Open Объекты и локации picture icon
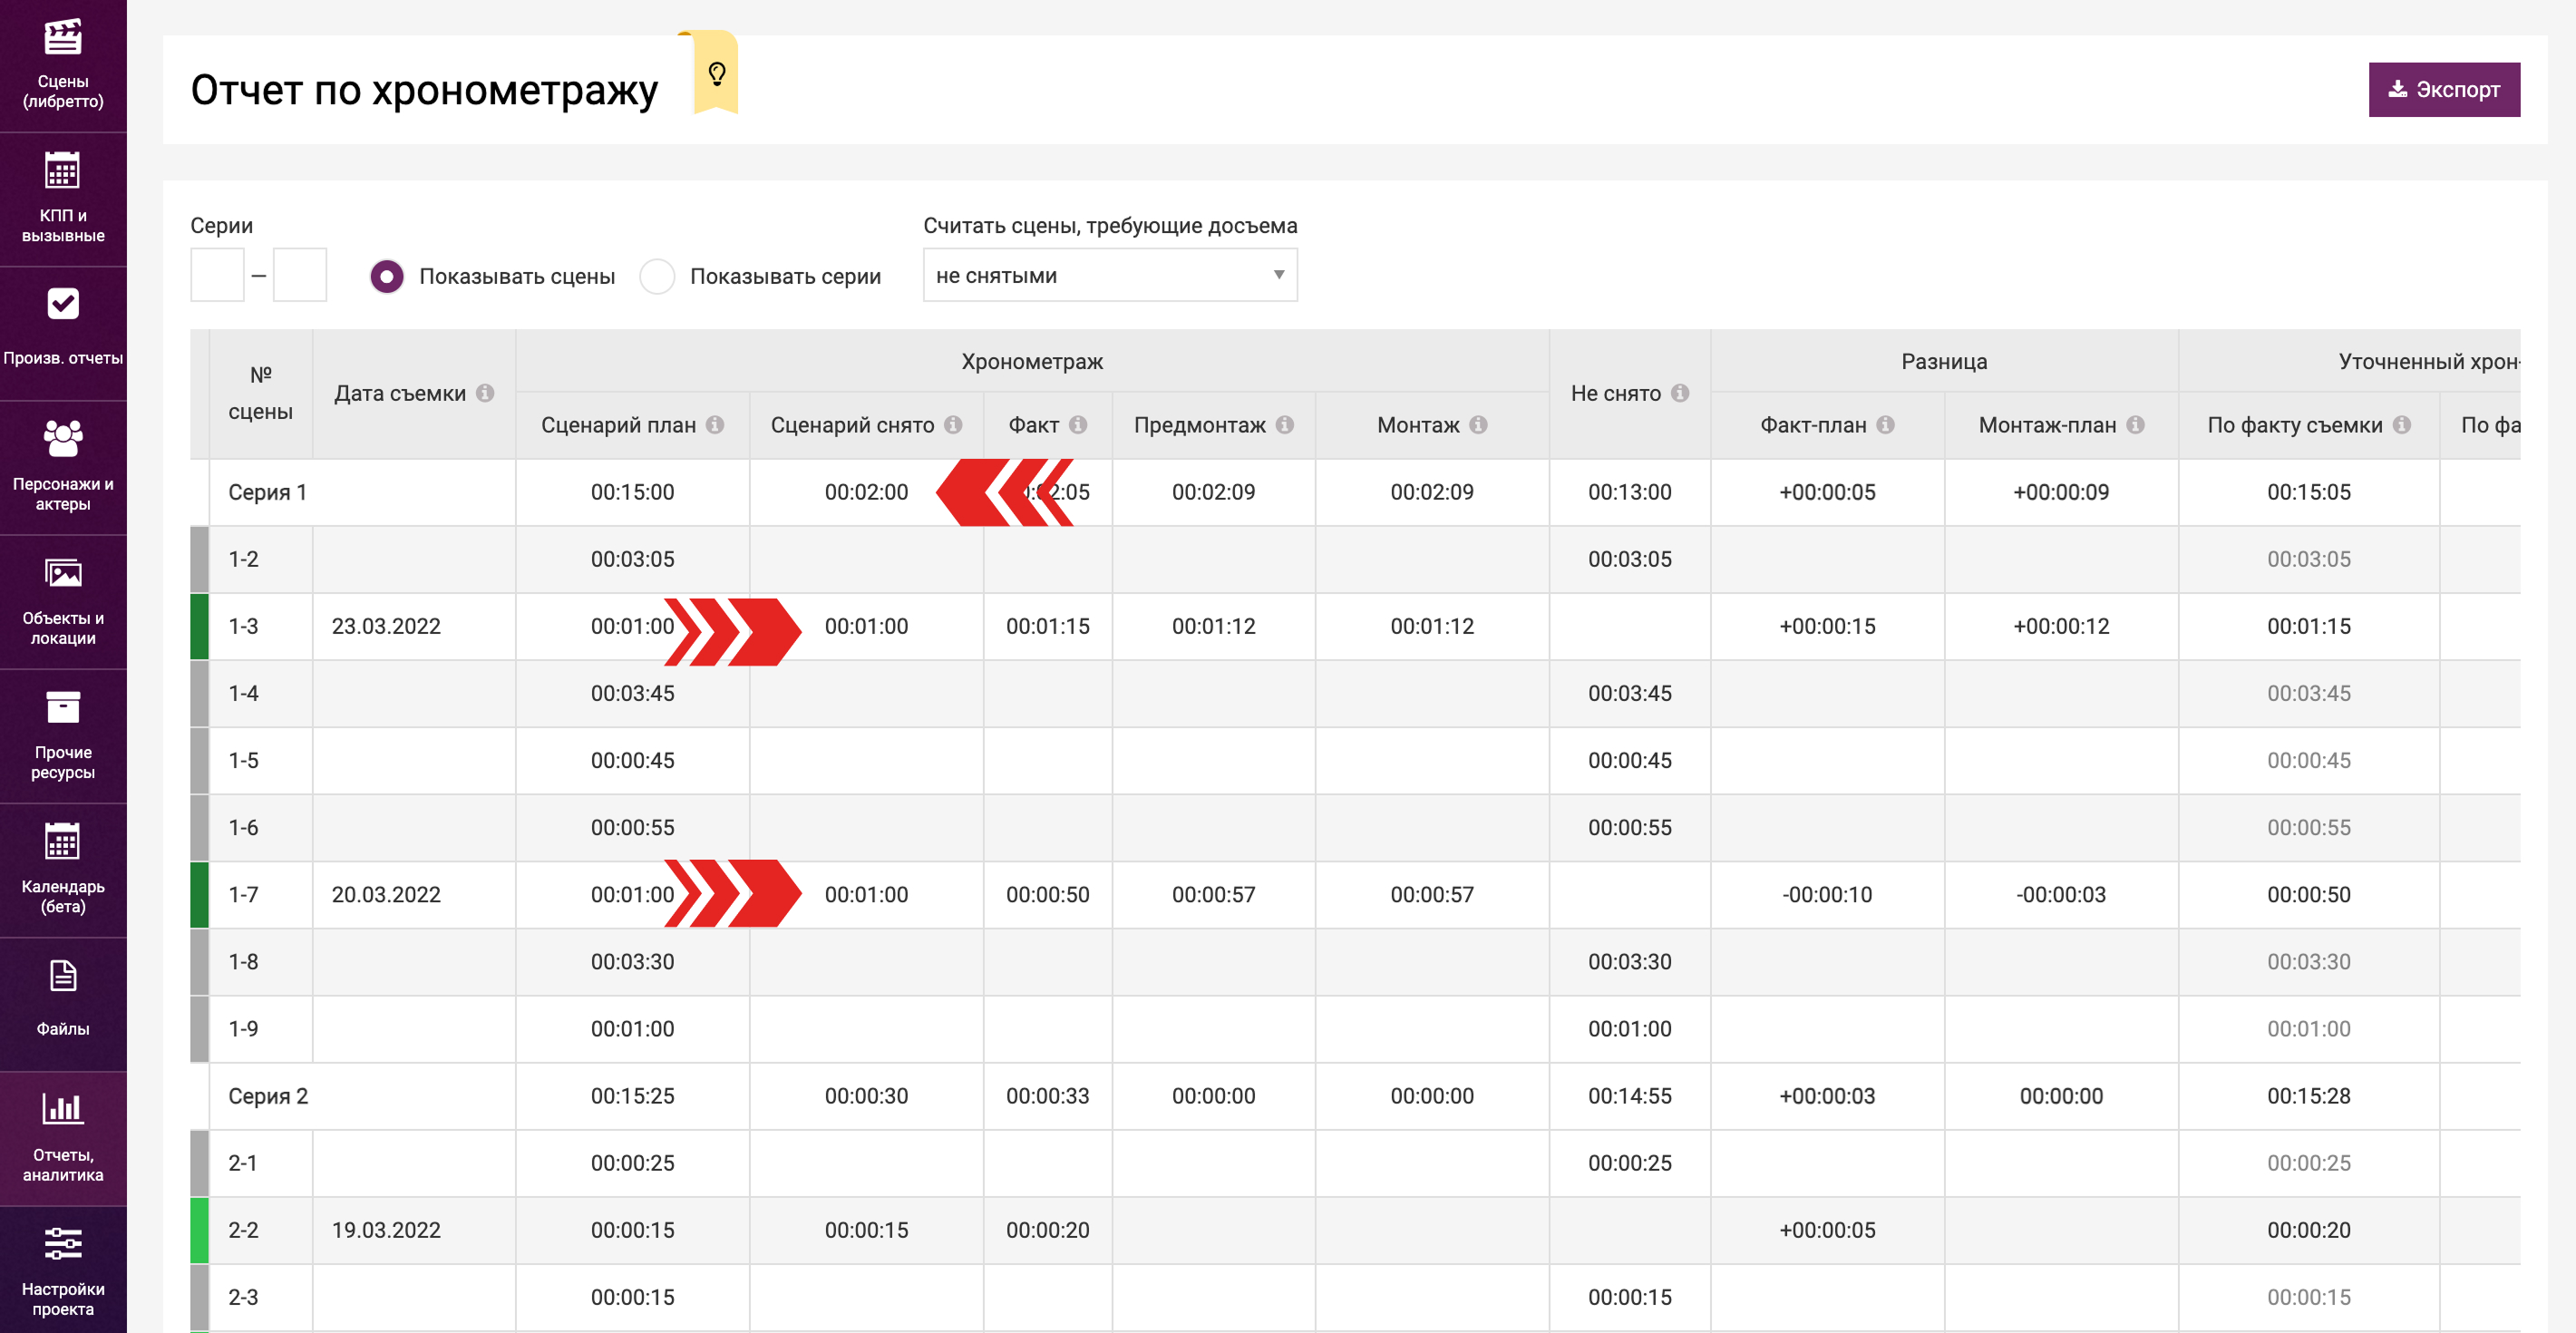Screen dimensions: 2576x1333 [63, 573]
